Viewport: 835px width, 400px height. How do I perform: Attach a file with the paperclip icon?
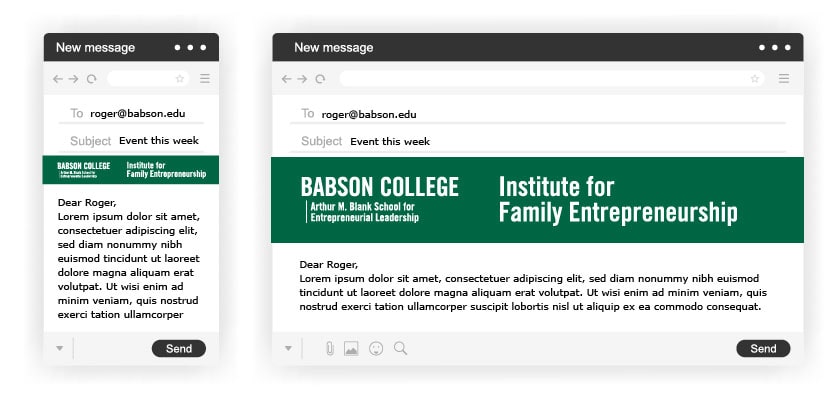330,349
